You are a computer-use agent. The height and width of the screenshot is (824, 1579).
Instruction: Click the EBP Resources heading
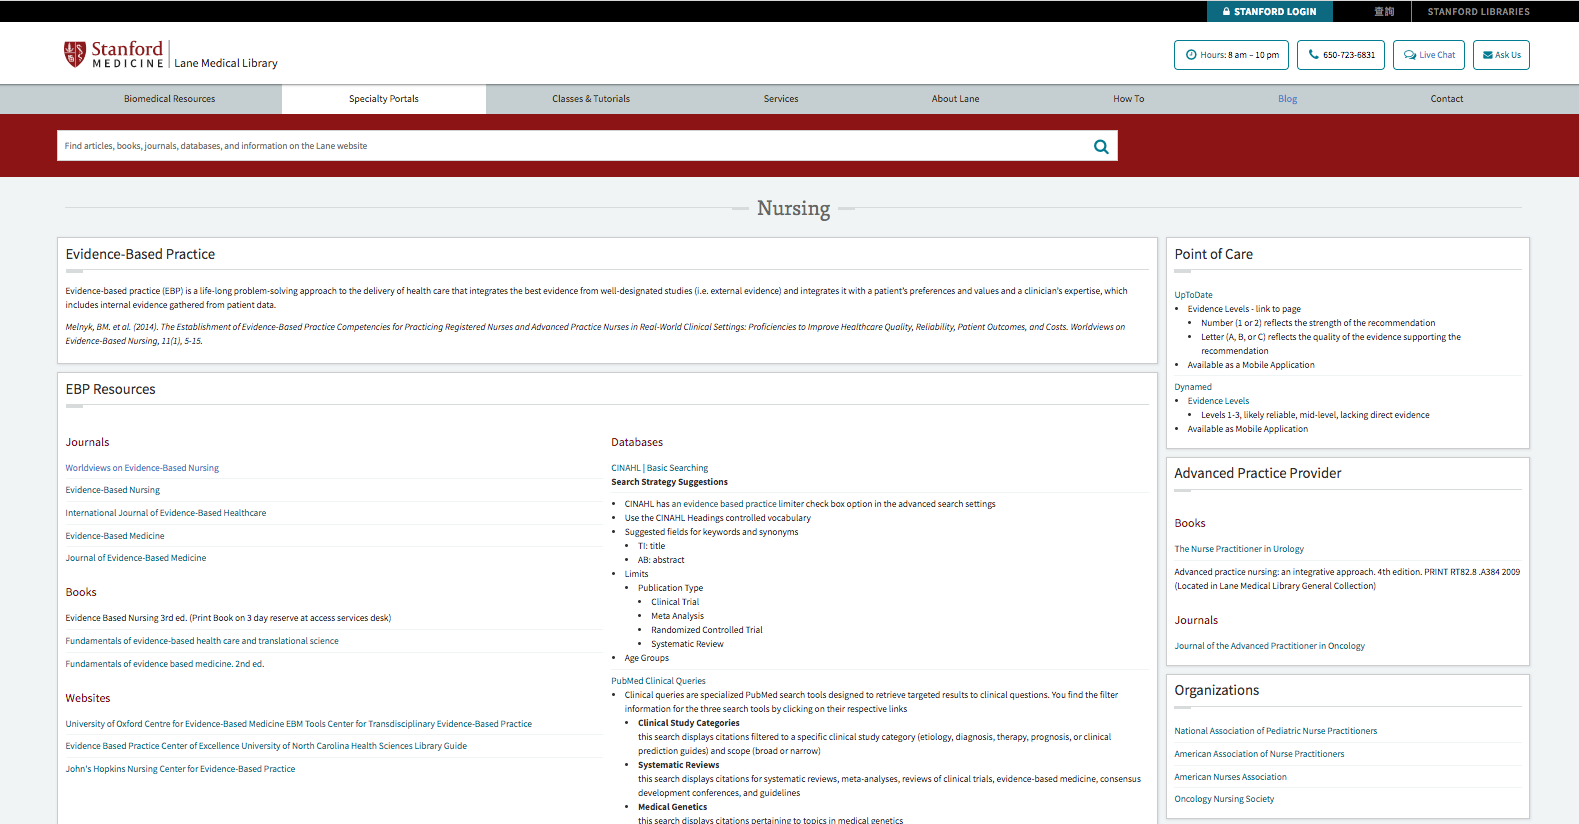click(x=111, y=390)
